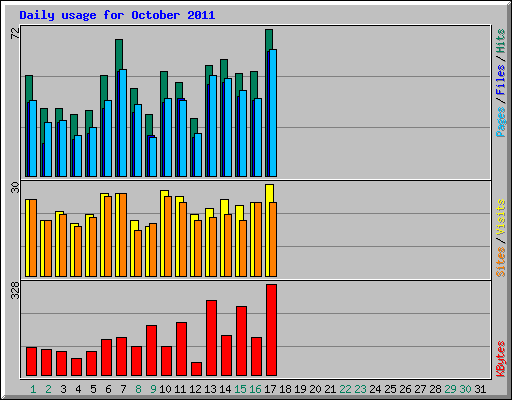The image size is (512, 400).
Task: Select day label 17 on the x-axis
Action: (270, 389)
